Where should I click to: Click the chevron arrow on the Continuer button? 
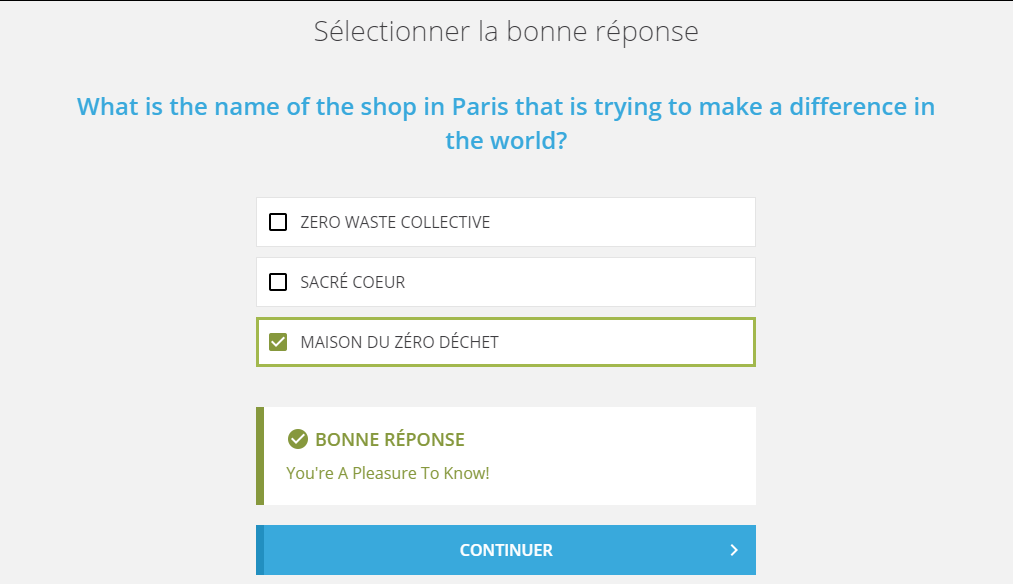734,550
